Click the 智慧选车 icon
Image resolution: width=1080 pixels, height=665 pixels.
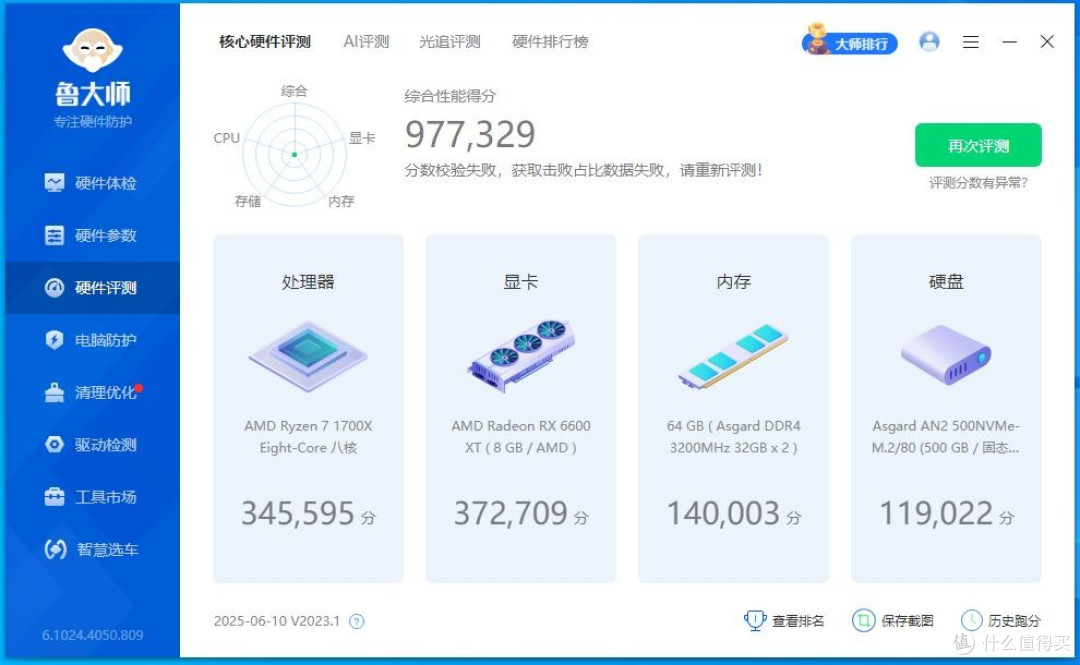(x=55, y=549)
